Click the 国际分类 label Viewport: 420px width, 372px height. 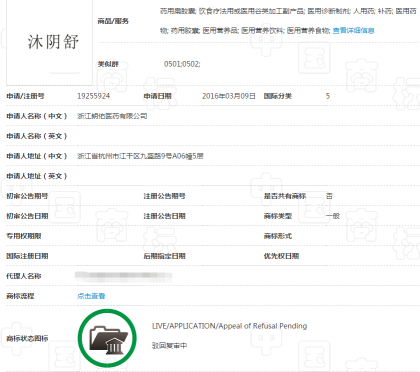click(278, 96)
